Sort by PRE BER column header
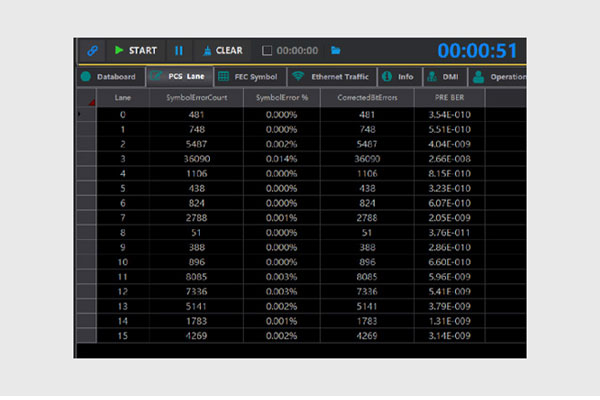 click(x=449, y=98)
